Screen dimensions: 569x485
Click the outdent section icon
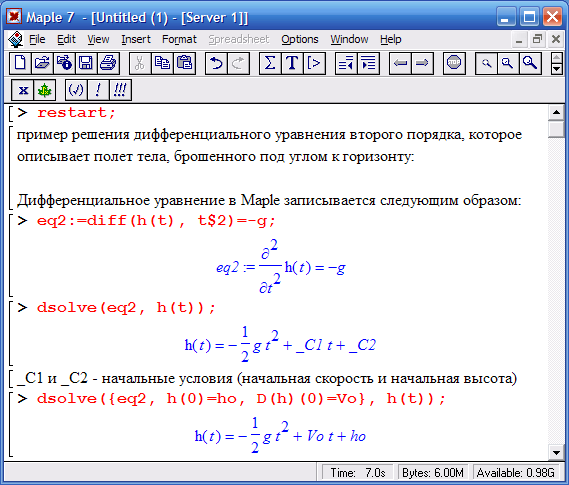pyautogui.click(x=346, y=63)
